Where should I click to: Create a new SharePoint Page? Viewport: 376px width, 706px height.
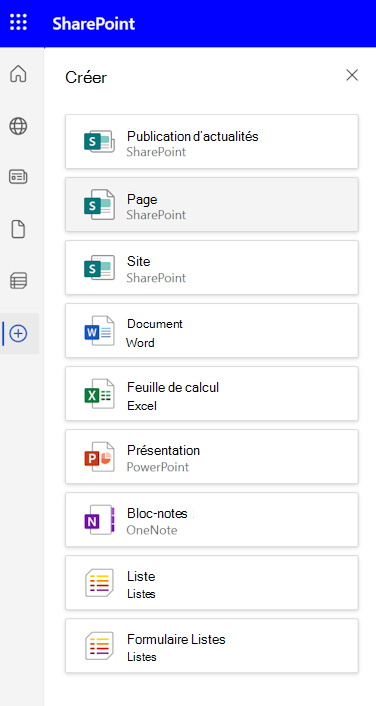coord(212,204)
